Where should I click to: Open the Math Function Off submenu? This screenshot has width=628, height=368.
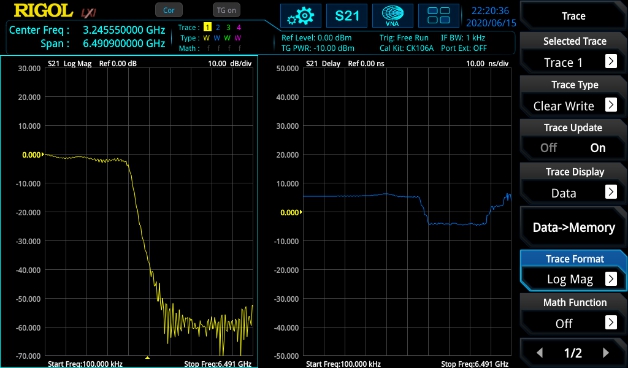(x=573, y=323)
